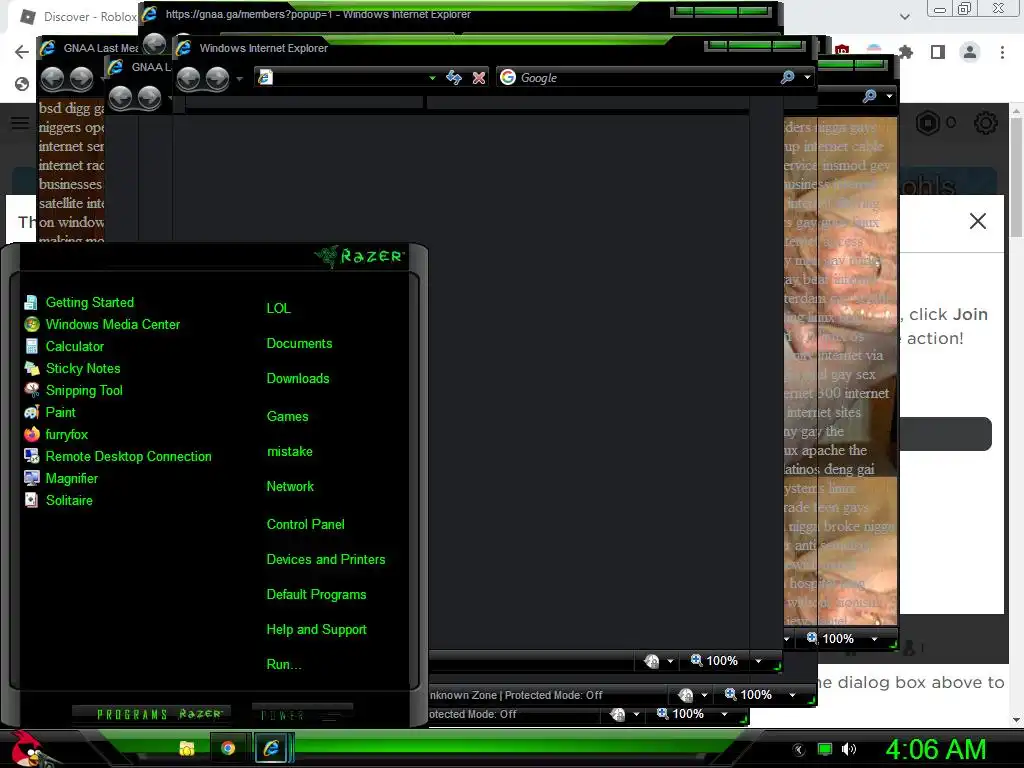Open Network from the start menu
1024x768 pixels.
click(290, 487)
